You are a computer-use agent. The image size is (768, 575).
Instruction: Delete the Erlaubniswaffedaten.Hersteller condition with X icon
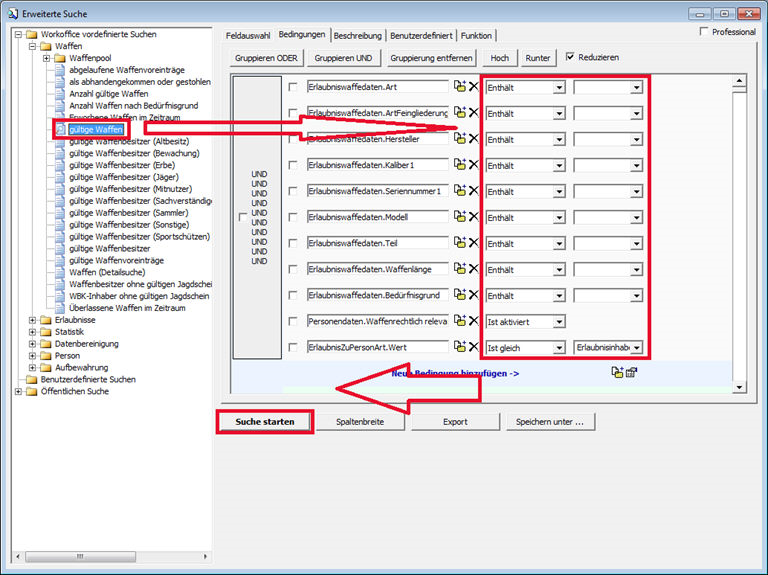(x=474, y=139)
